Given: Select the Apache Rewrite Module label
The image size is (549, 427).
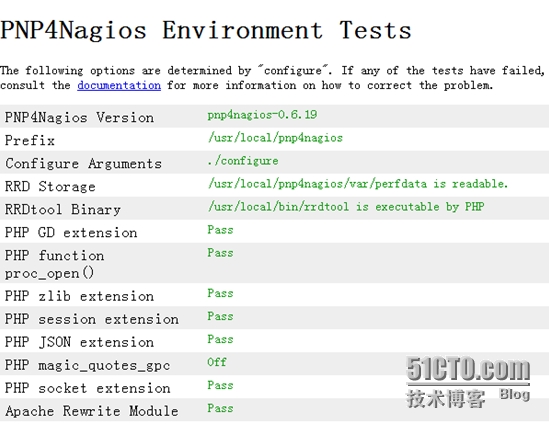Looking at the screenshot, I should point(92,411).
